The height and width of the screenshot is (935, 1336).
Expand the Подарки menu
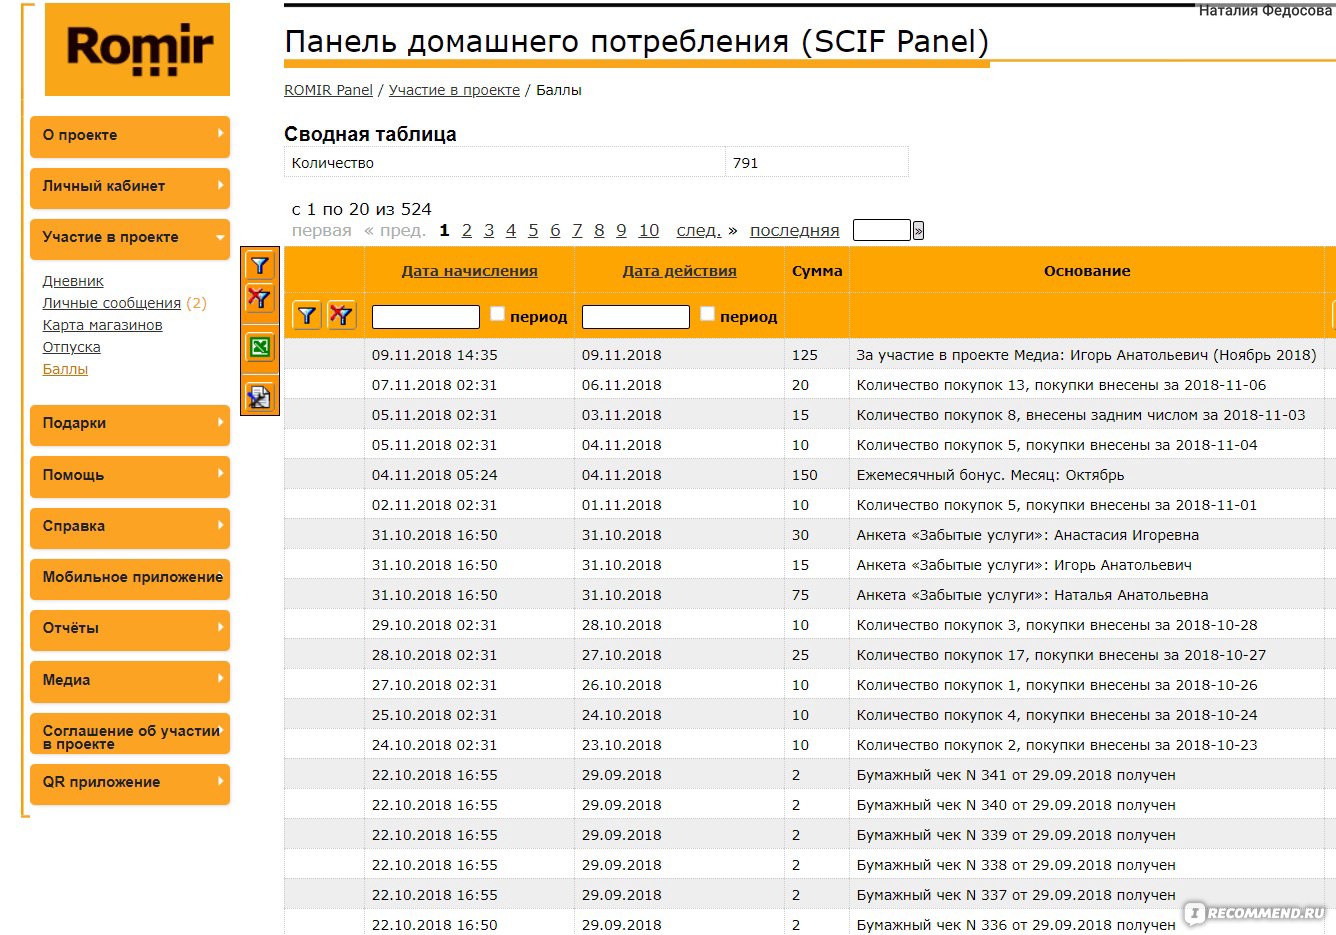[x=130, y=423]
